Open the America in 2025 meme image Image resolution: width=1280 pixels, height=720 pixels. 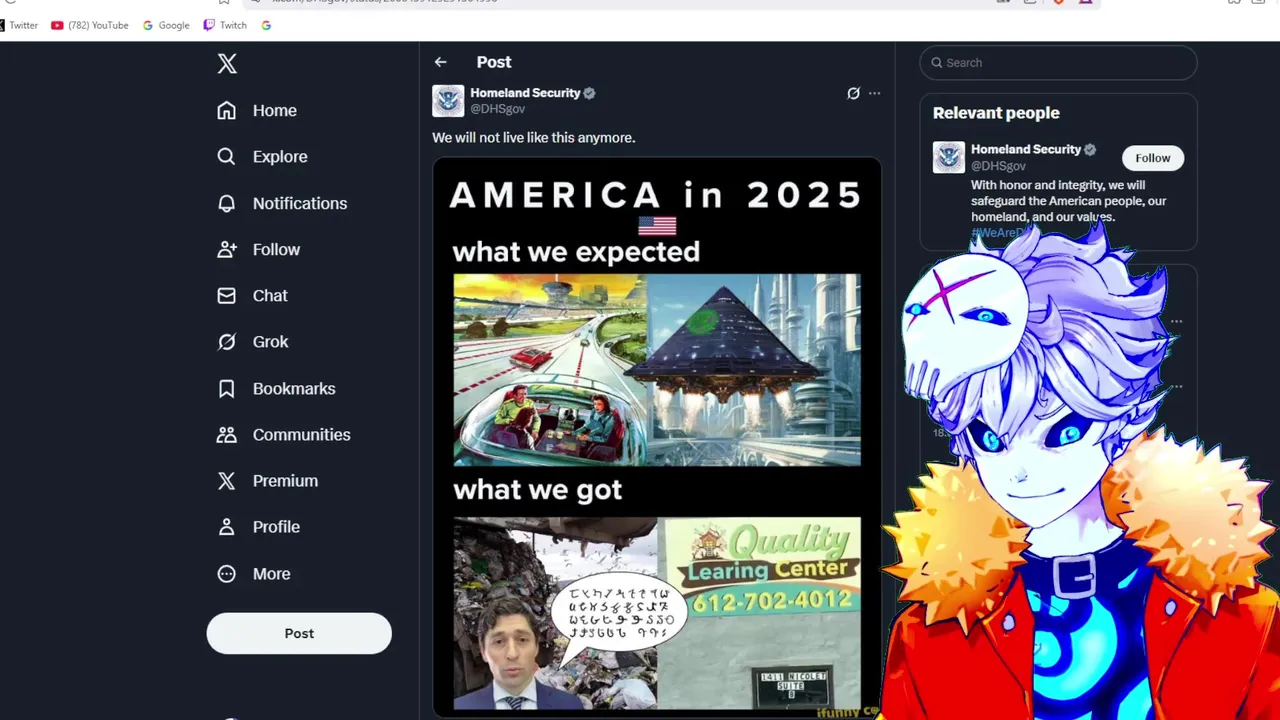point(656,436)
